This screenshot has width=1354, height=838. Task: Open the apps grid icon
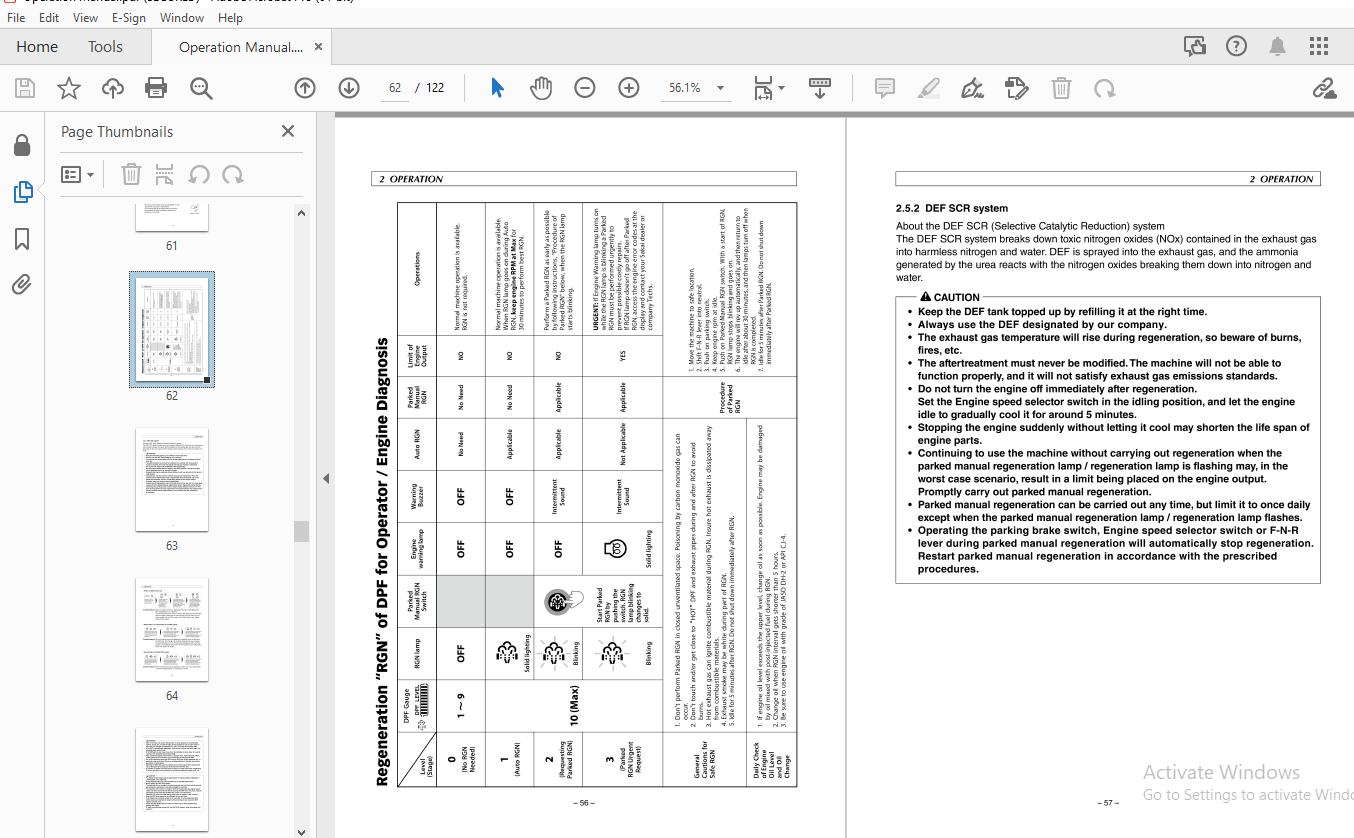[1319, 46]
